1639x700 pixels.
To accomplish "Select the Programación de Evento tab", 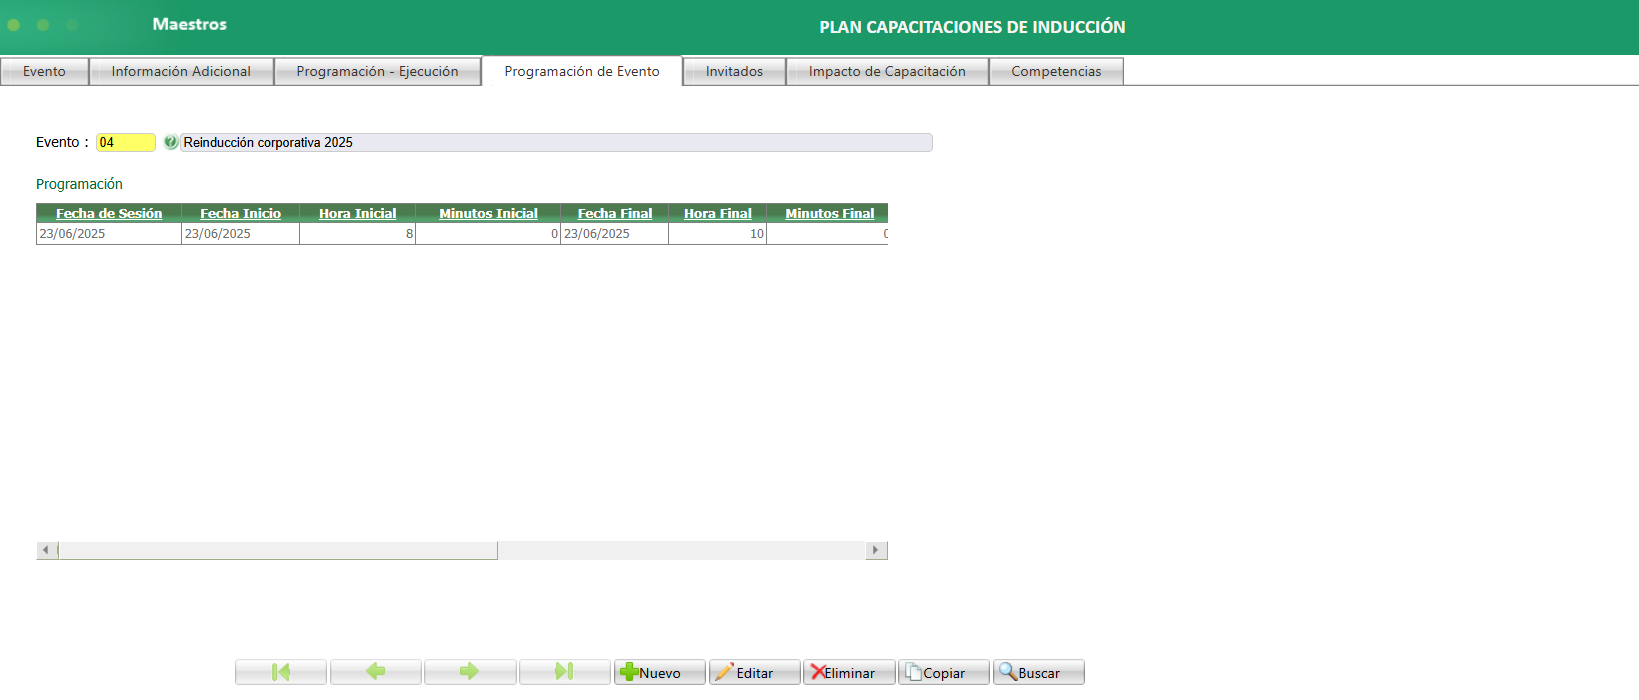I will click(x=582, y=71).
